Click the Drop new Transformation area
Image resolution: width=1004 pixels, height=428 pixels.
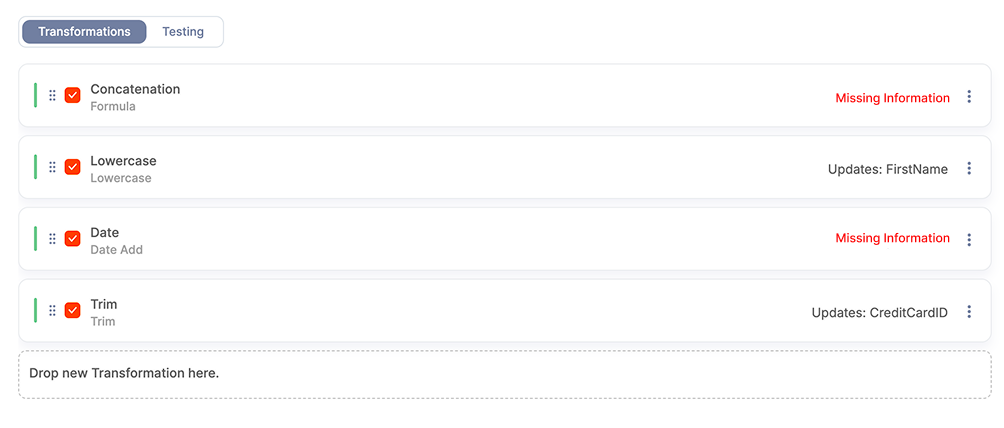pyautogui.click(x=504, y=374)
